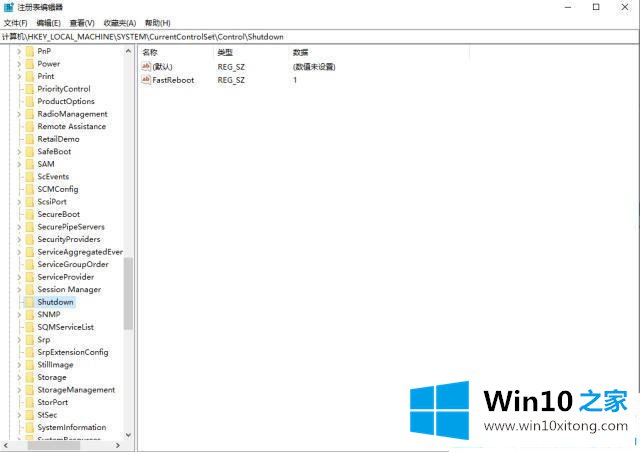The height and width of the screenshot is (452, 640).
Task: Click the 名称 column header
Action: [150, 52]
